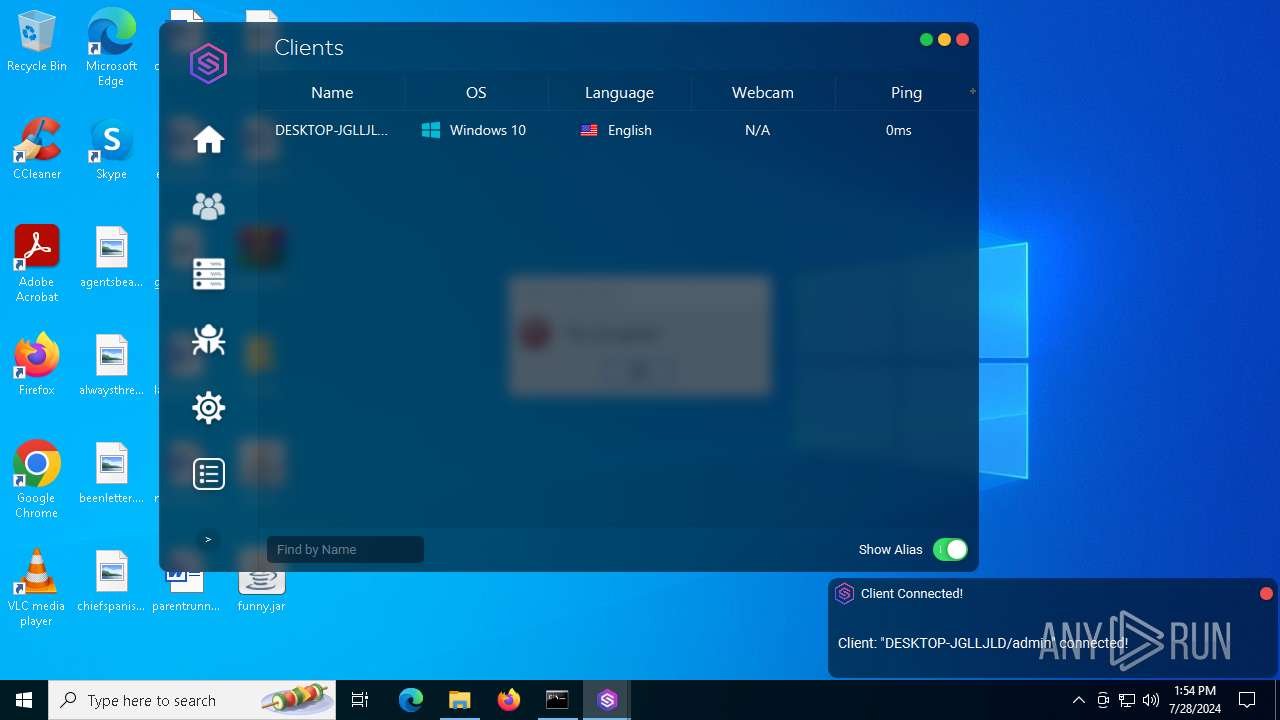Open VLC media player desktop shortcut

tap(37, 587)
